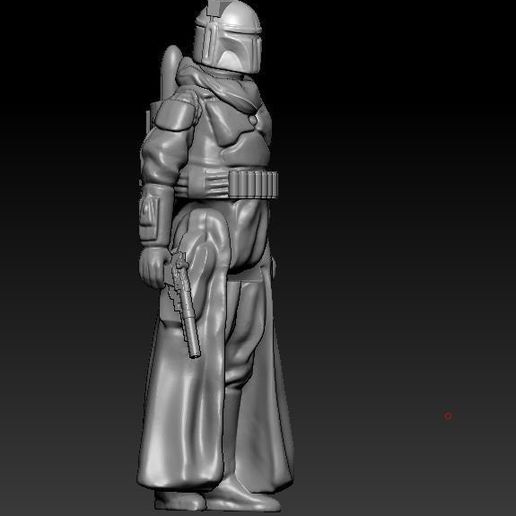Click the helmet visor of the sculpted figure
The image size is (516, 516).
pyautogui.click(x=237, y=50)
